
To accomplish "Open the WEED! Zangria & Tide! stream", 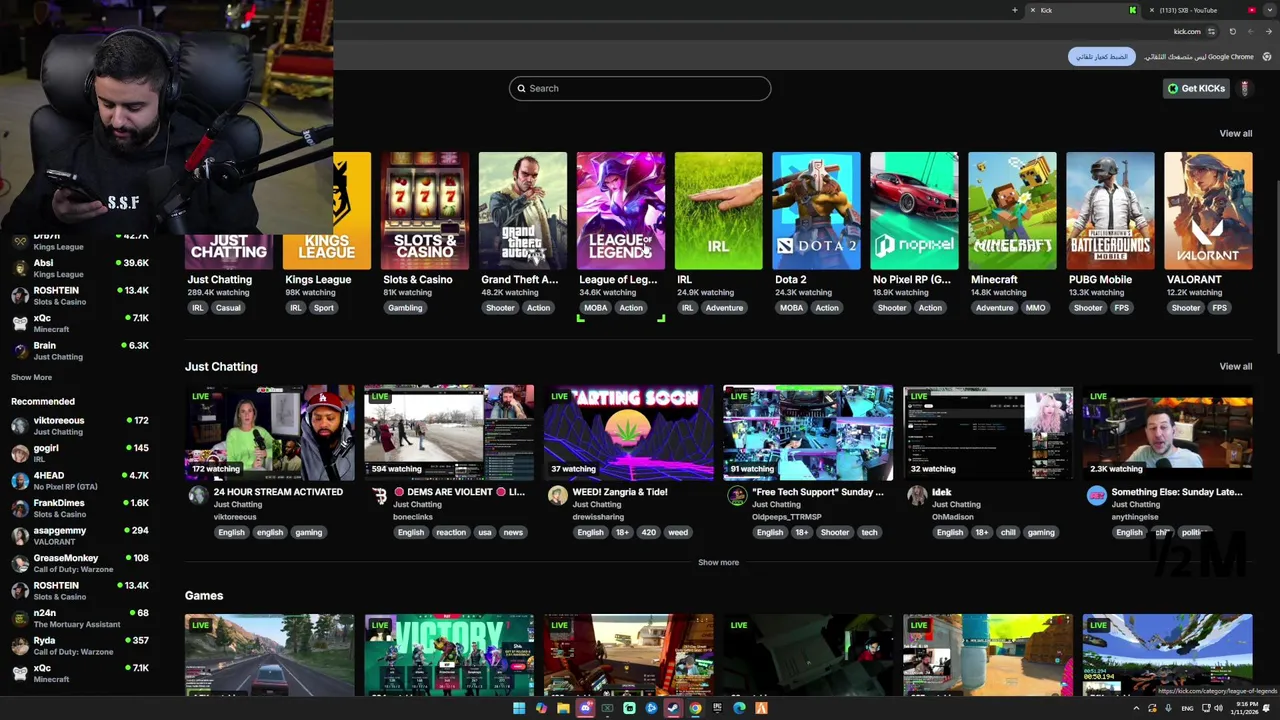I will point(629,433).
